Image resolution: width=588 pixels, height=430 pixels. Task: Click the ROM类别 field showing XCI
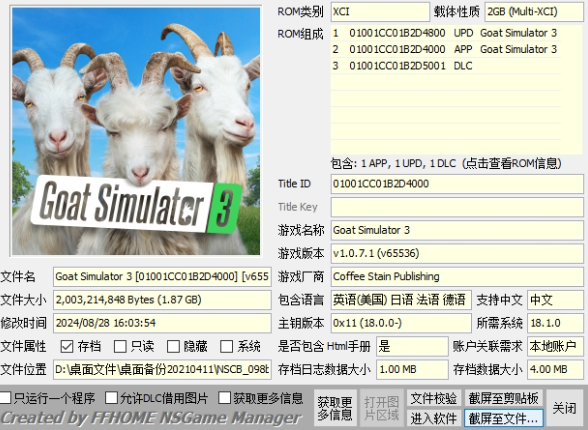pos(380,12)
